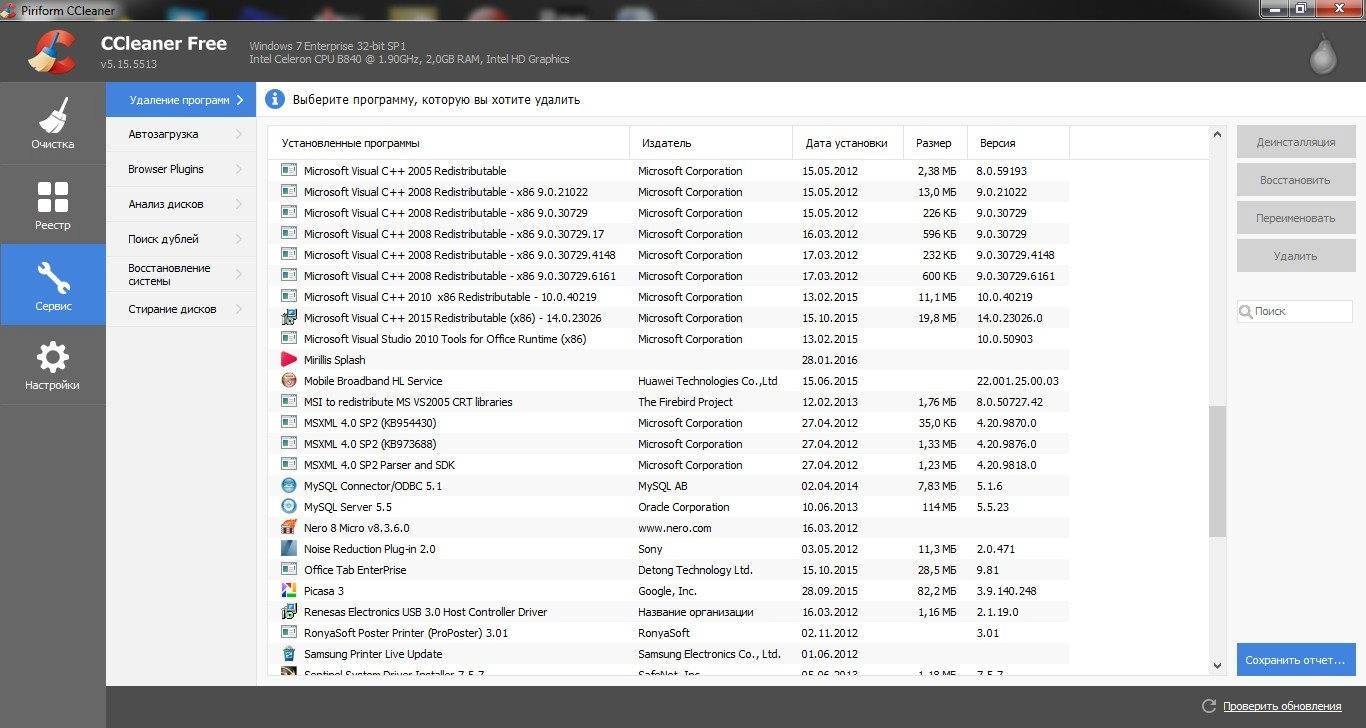Viewport: 1366px width, 728px height.
Task: Sort by the Версия column header
Action: [1018, 143]
